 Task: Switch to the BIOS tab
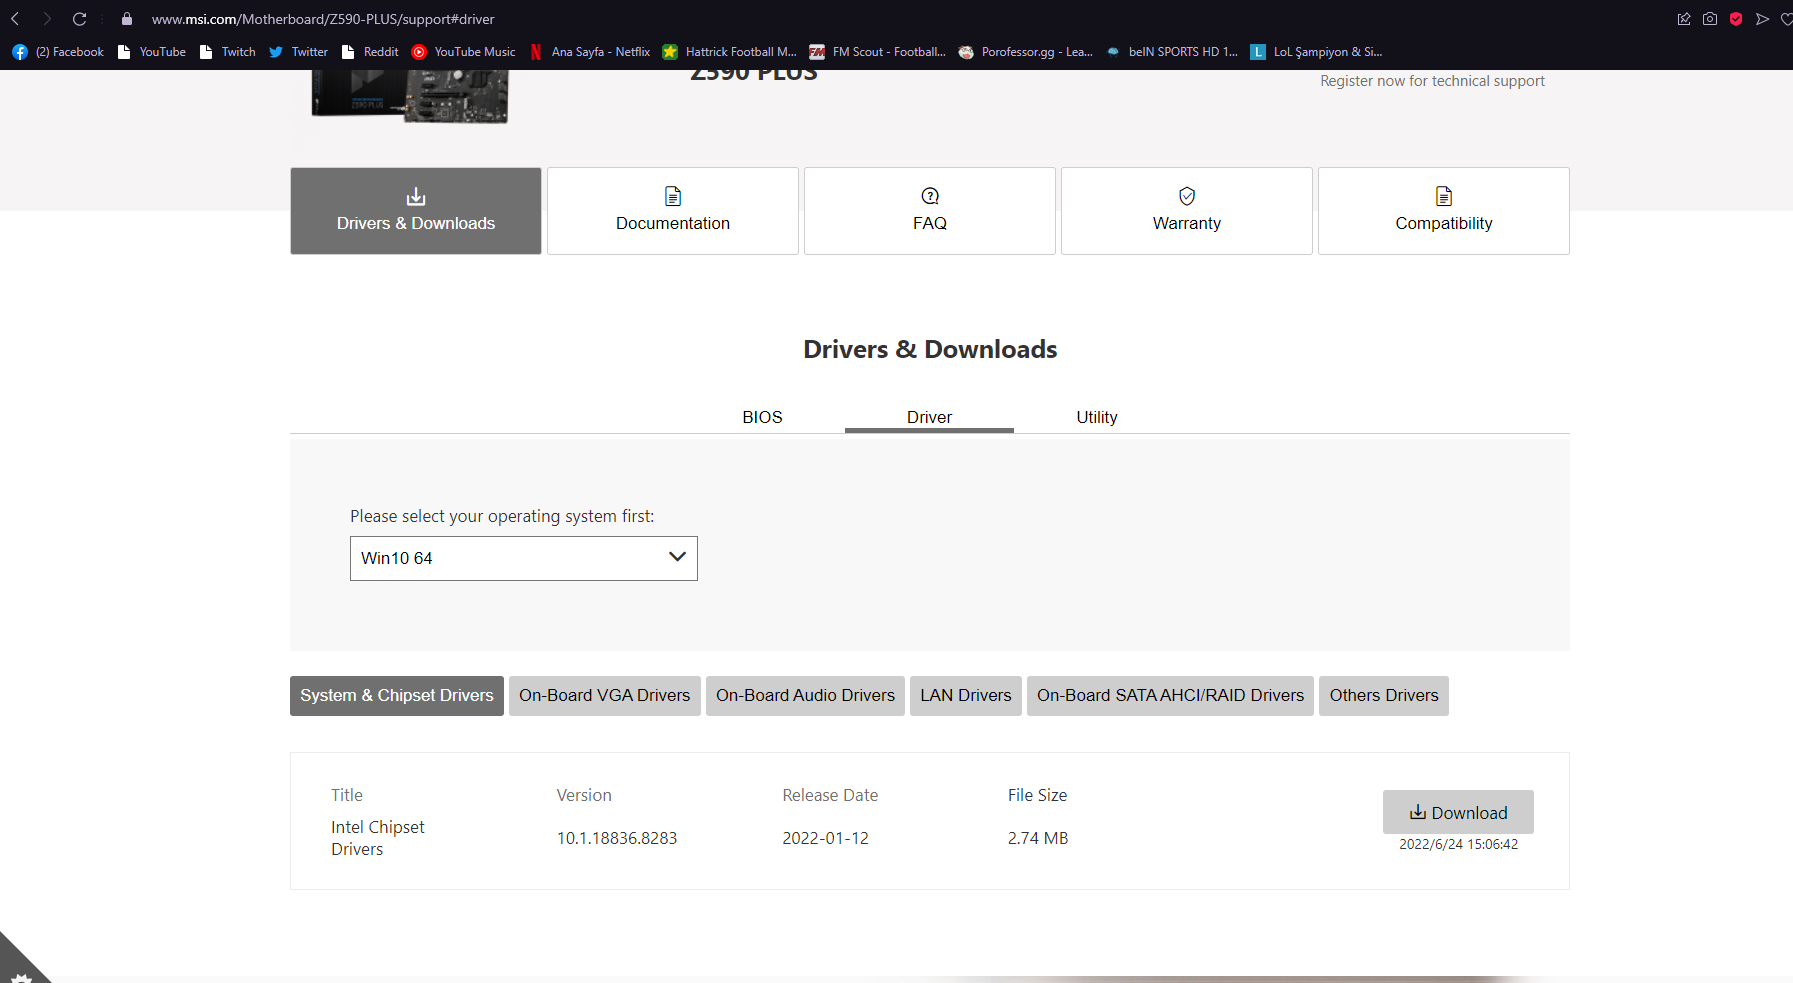click(x=762, y=417)
